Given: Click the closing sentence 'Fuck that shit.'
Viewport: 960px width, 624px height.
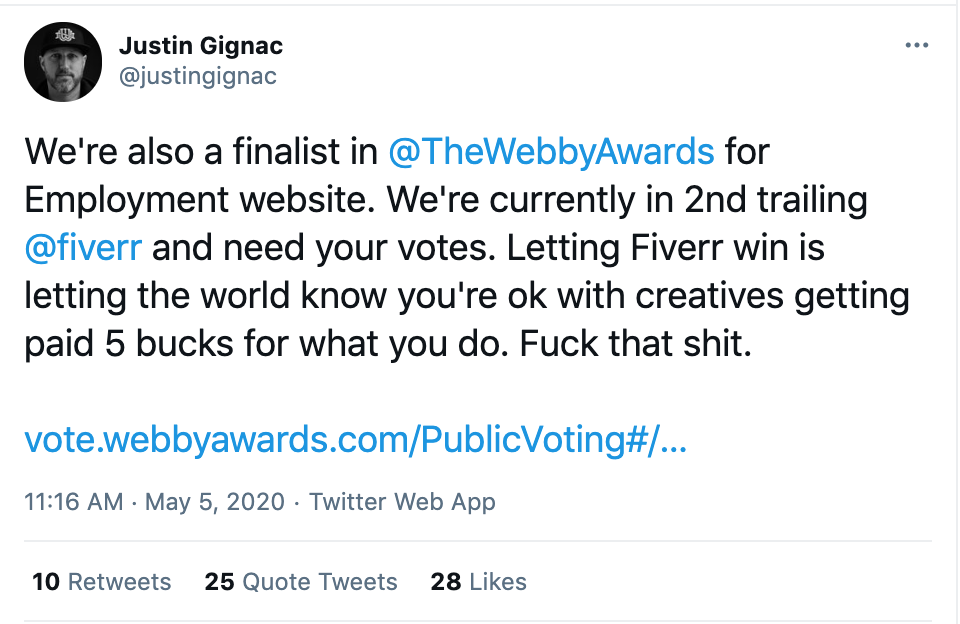Looking at the screenshot, I should click(635, 344).
